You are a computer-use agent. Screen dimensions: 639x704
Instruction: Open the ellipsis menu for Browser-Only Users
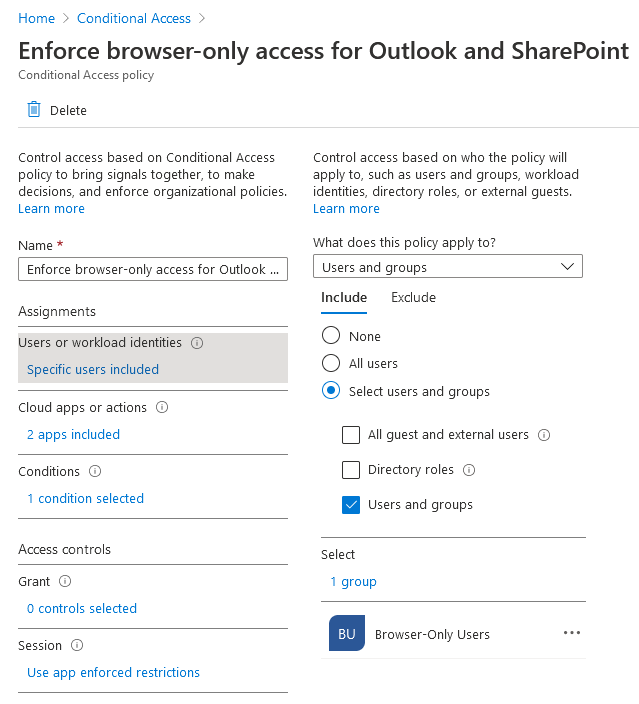click(572, 633)
